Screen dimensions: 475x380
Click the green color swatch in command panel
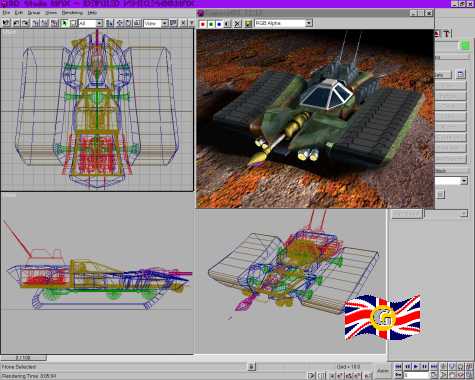465,45
